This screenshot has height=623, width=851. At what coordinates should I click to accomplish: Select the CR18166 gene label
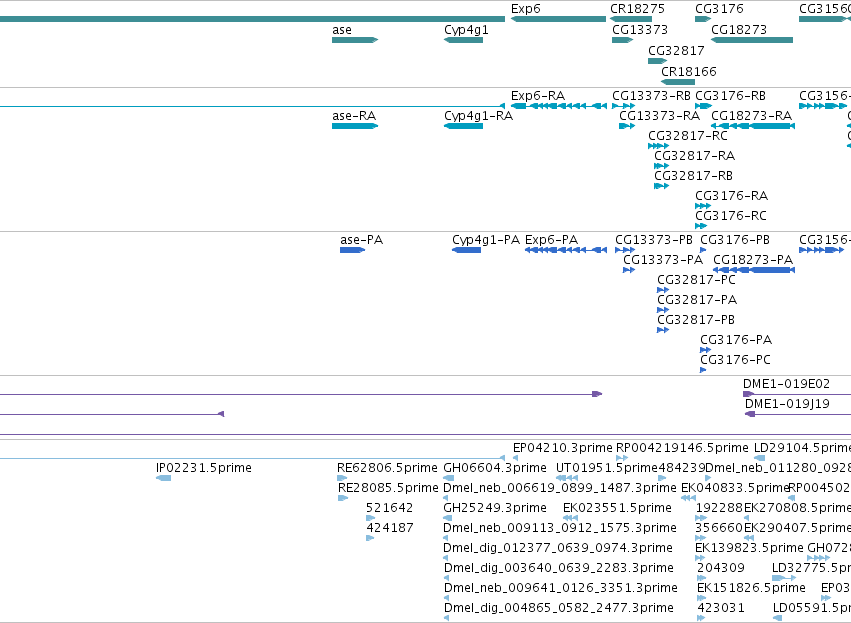coord(689,72)
